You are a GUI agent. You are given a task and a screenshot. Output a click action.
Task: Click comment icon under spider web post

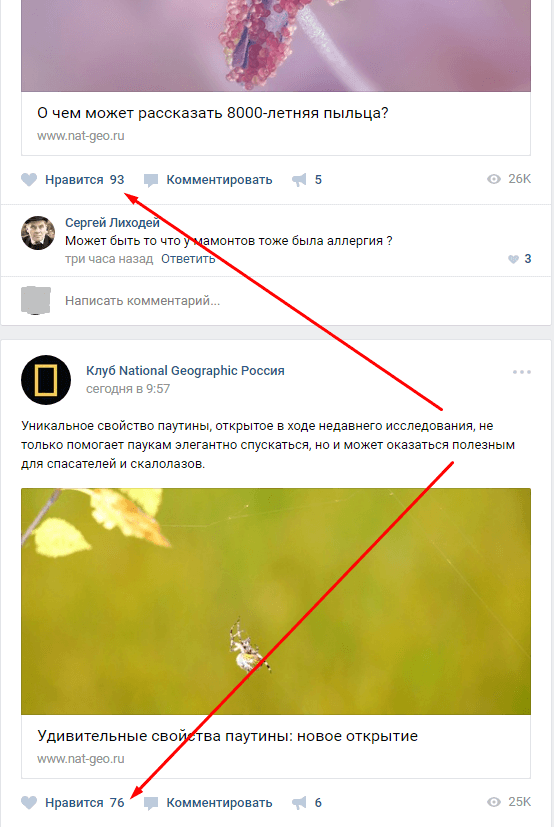(x=151, y=803)
